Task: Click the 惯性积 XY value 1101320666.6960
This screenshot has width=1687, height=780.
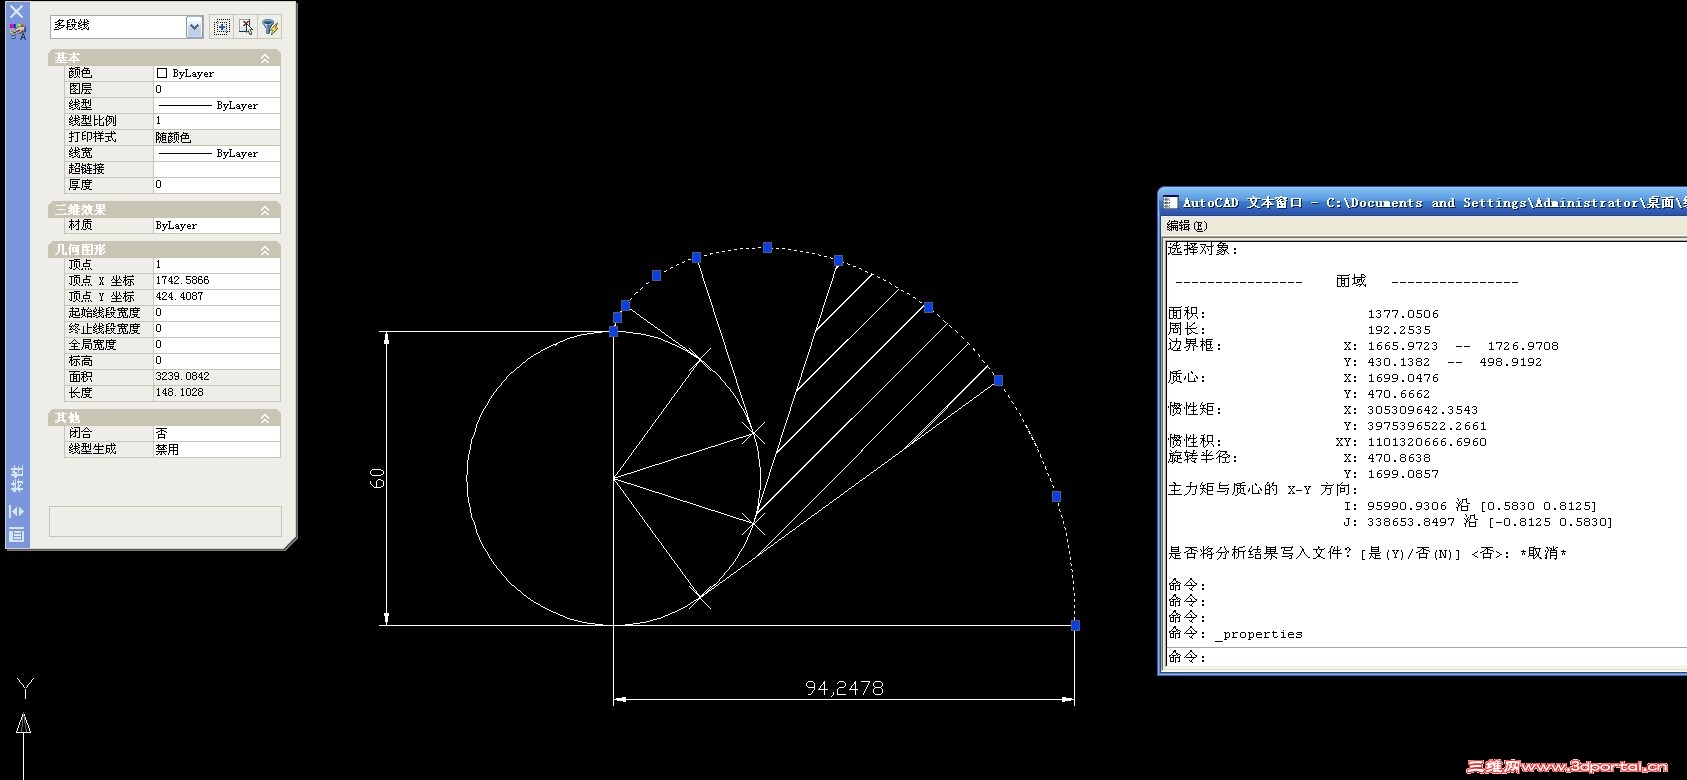Action: click(1427, 442)
